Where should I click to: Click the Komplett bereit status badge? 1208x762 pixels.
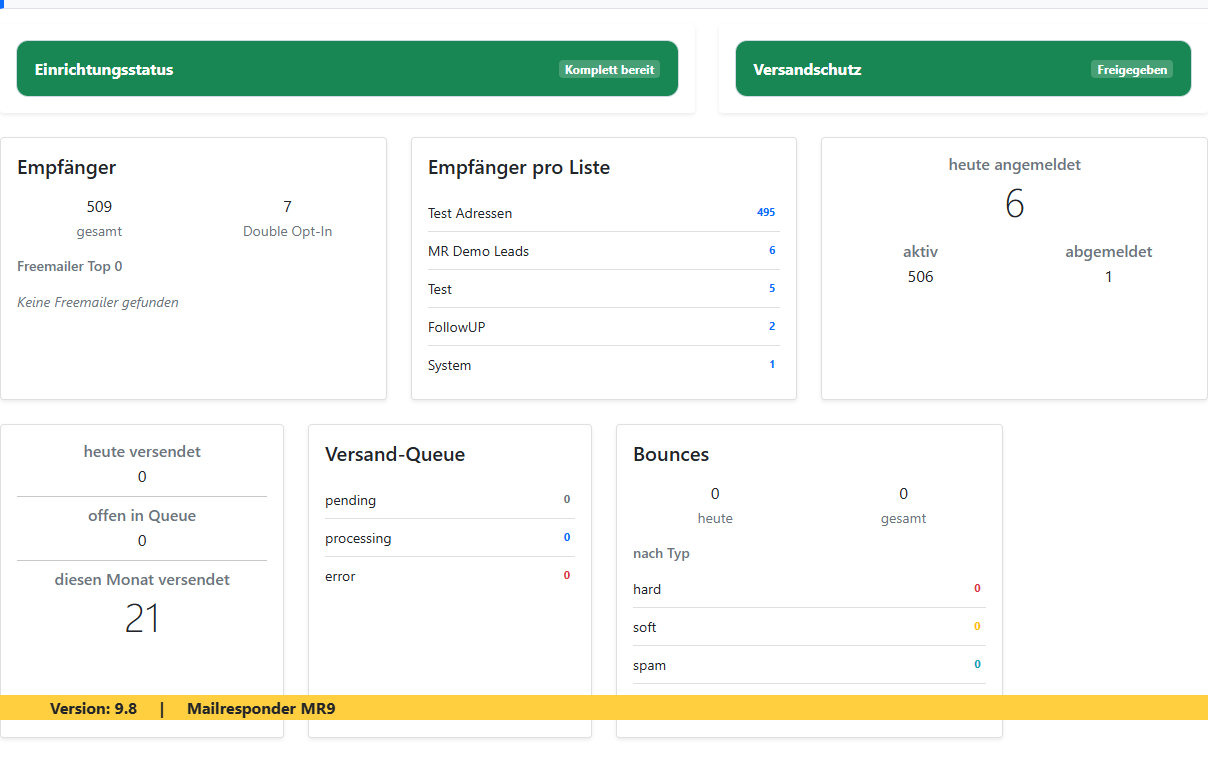coord(608,69)
